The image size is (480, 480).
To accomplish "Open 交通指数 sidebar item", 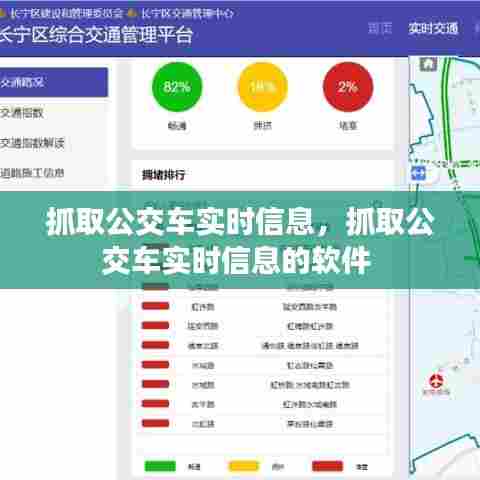I will coord(22,113).
